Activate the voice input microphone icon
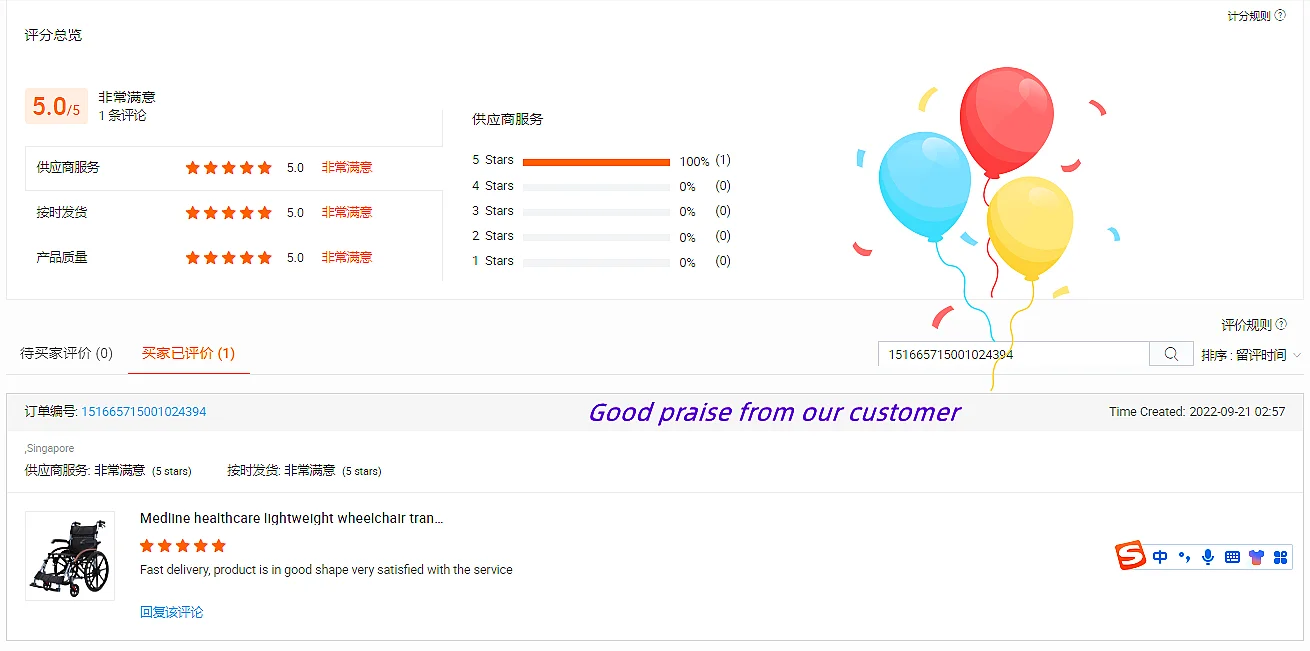 click(1208, 557)
